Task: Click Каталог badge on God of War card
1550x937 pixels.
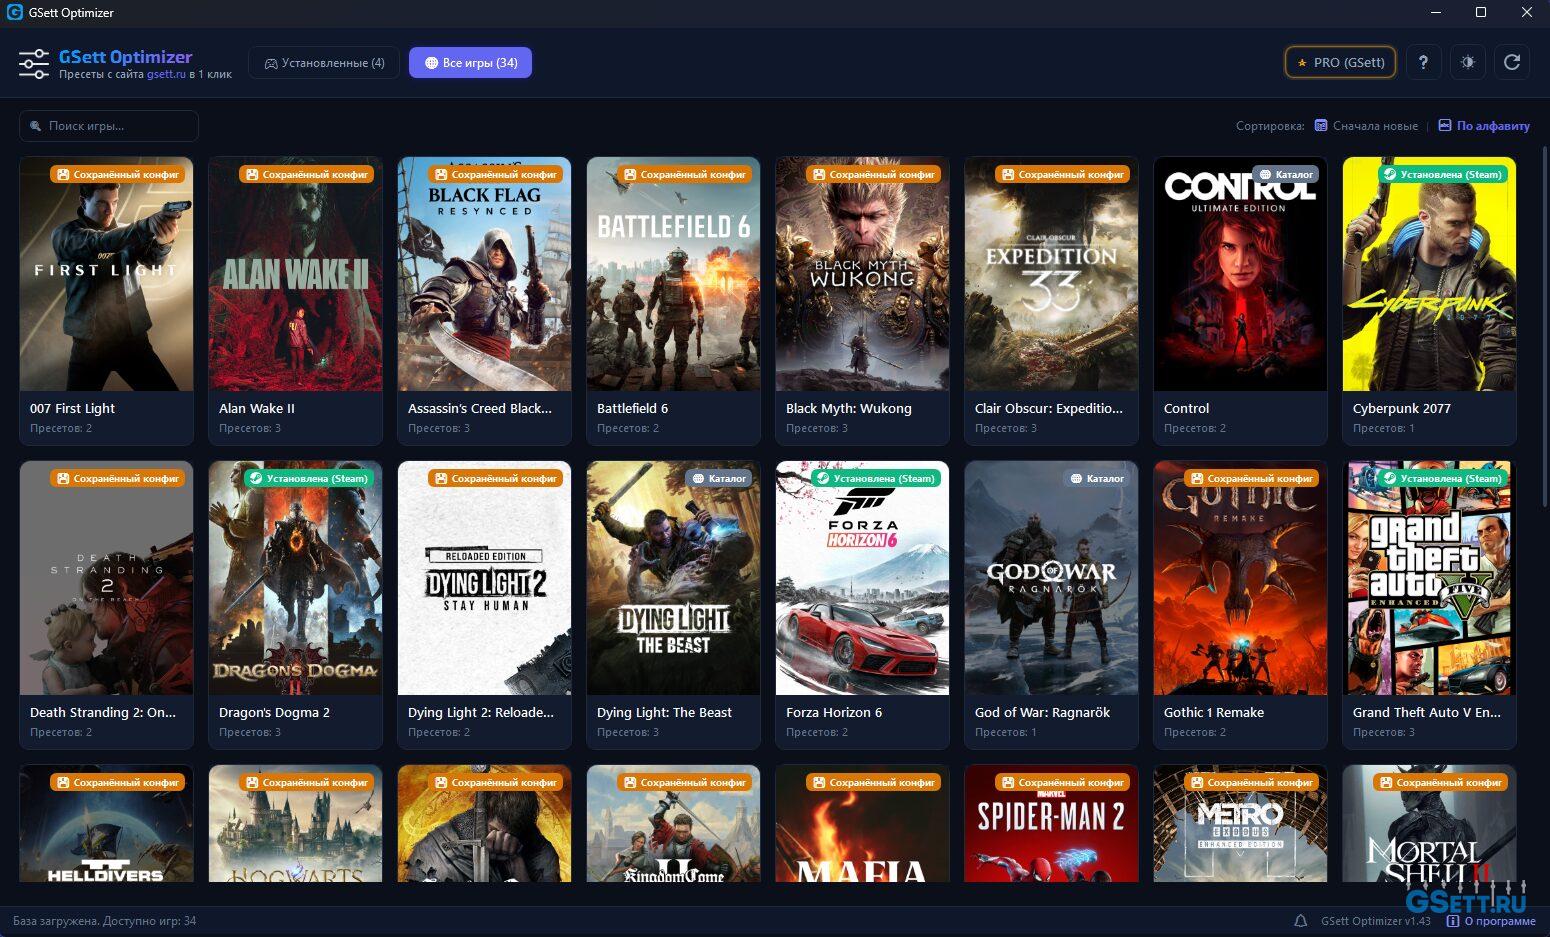Action: click(x=1097, y=478)
